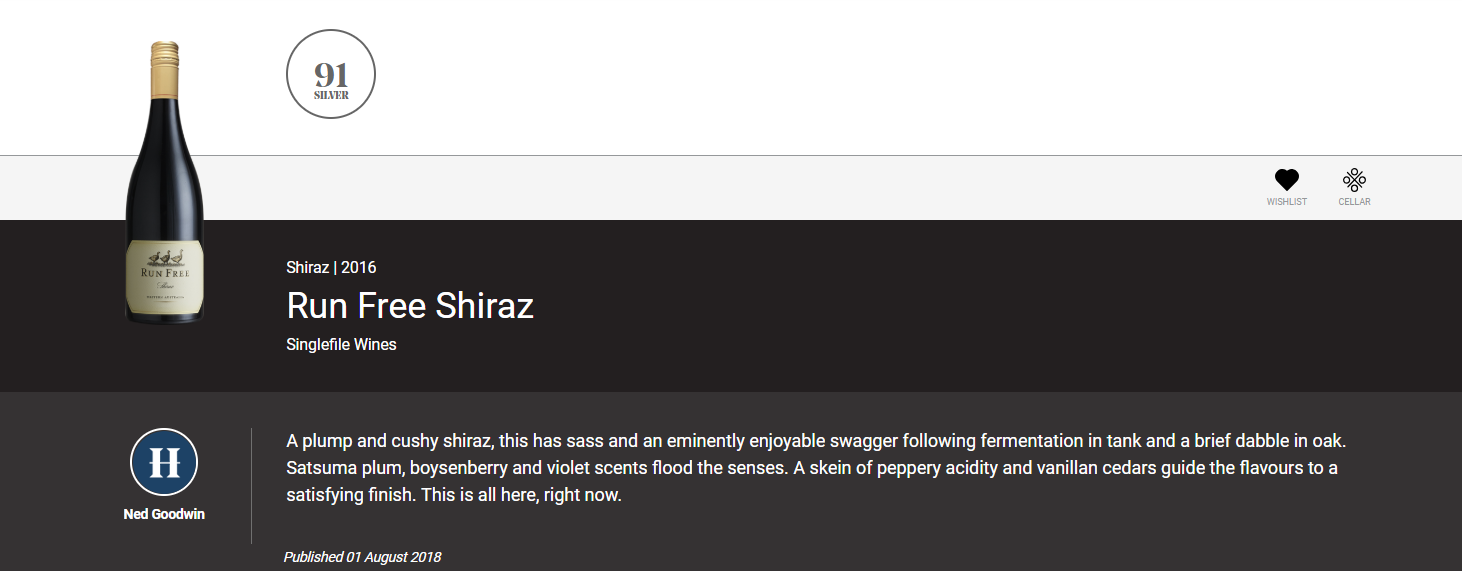Add wine to wishlist via heart icon
1462x571 pixels.
1286,180
